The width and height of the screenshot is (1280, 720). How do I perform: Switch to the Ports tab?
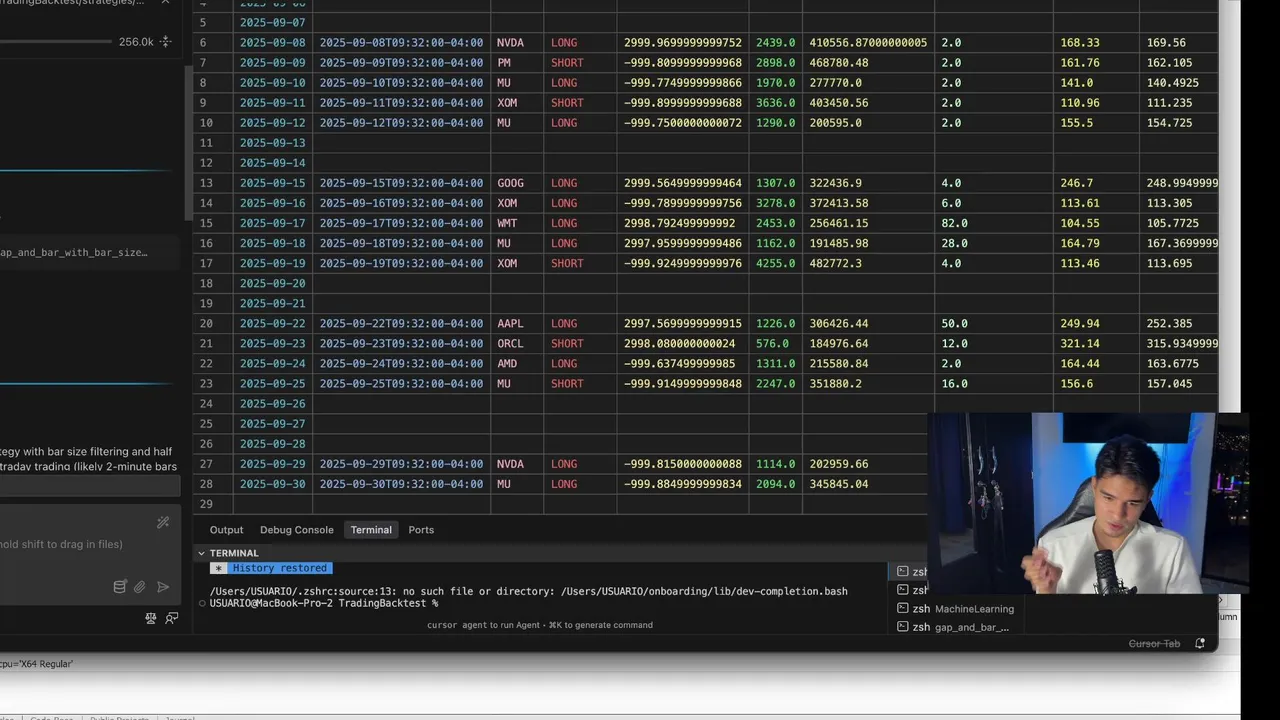[x=421, y=530]
